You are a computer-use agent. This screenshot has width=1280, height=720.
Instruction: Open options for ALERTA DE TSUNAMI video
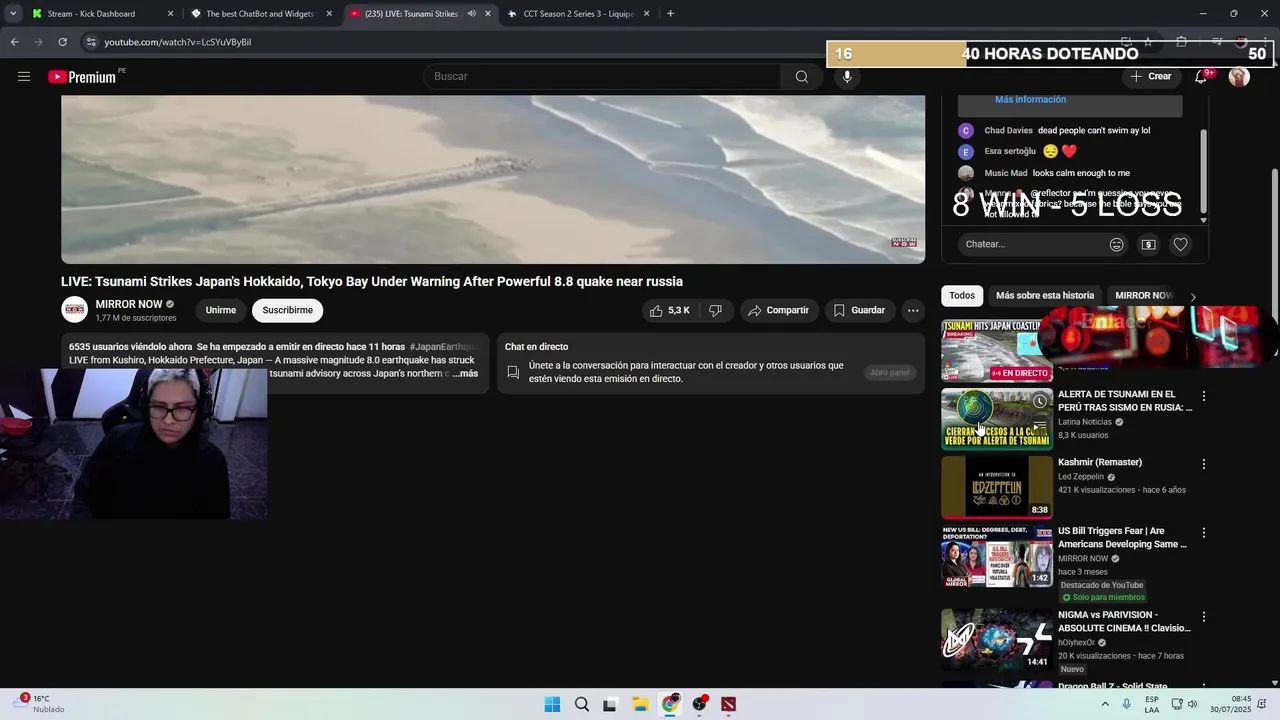(x=1204, y=396)
